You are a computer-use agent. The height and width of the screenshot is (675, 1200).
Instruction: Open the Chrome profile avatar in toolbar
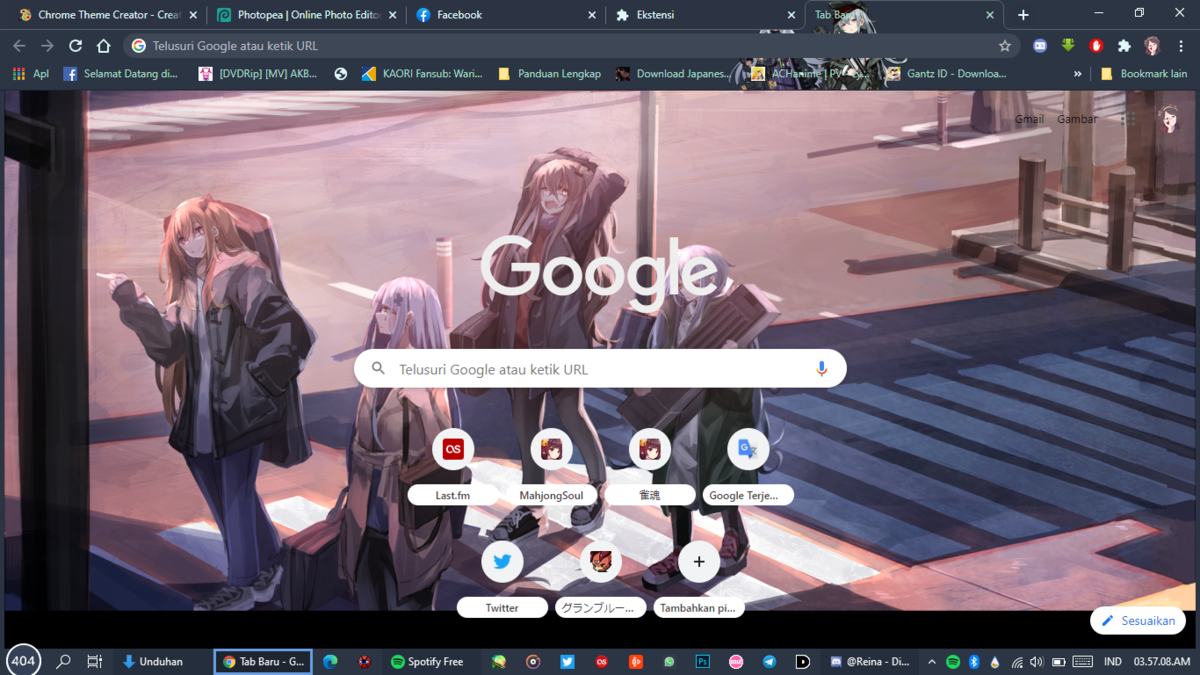[1152, 46]
